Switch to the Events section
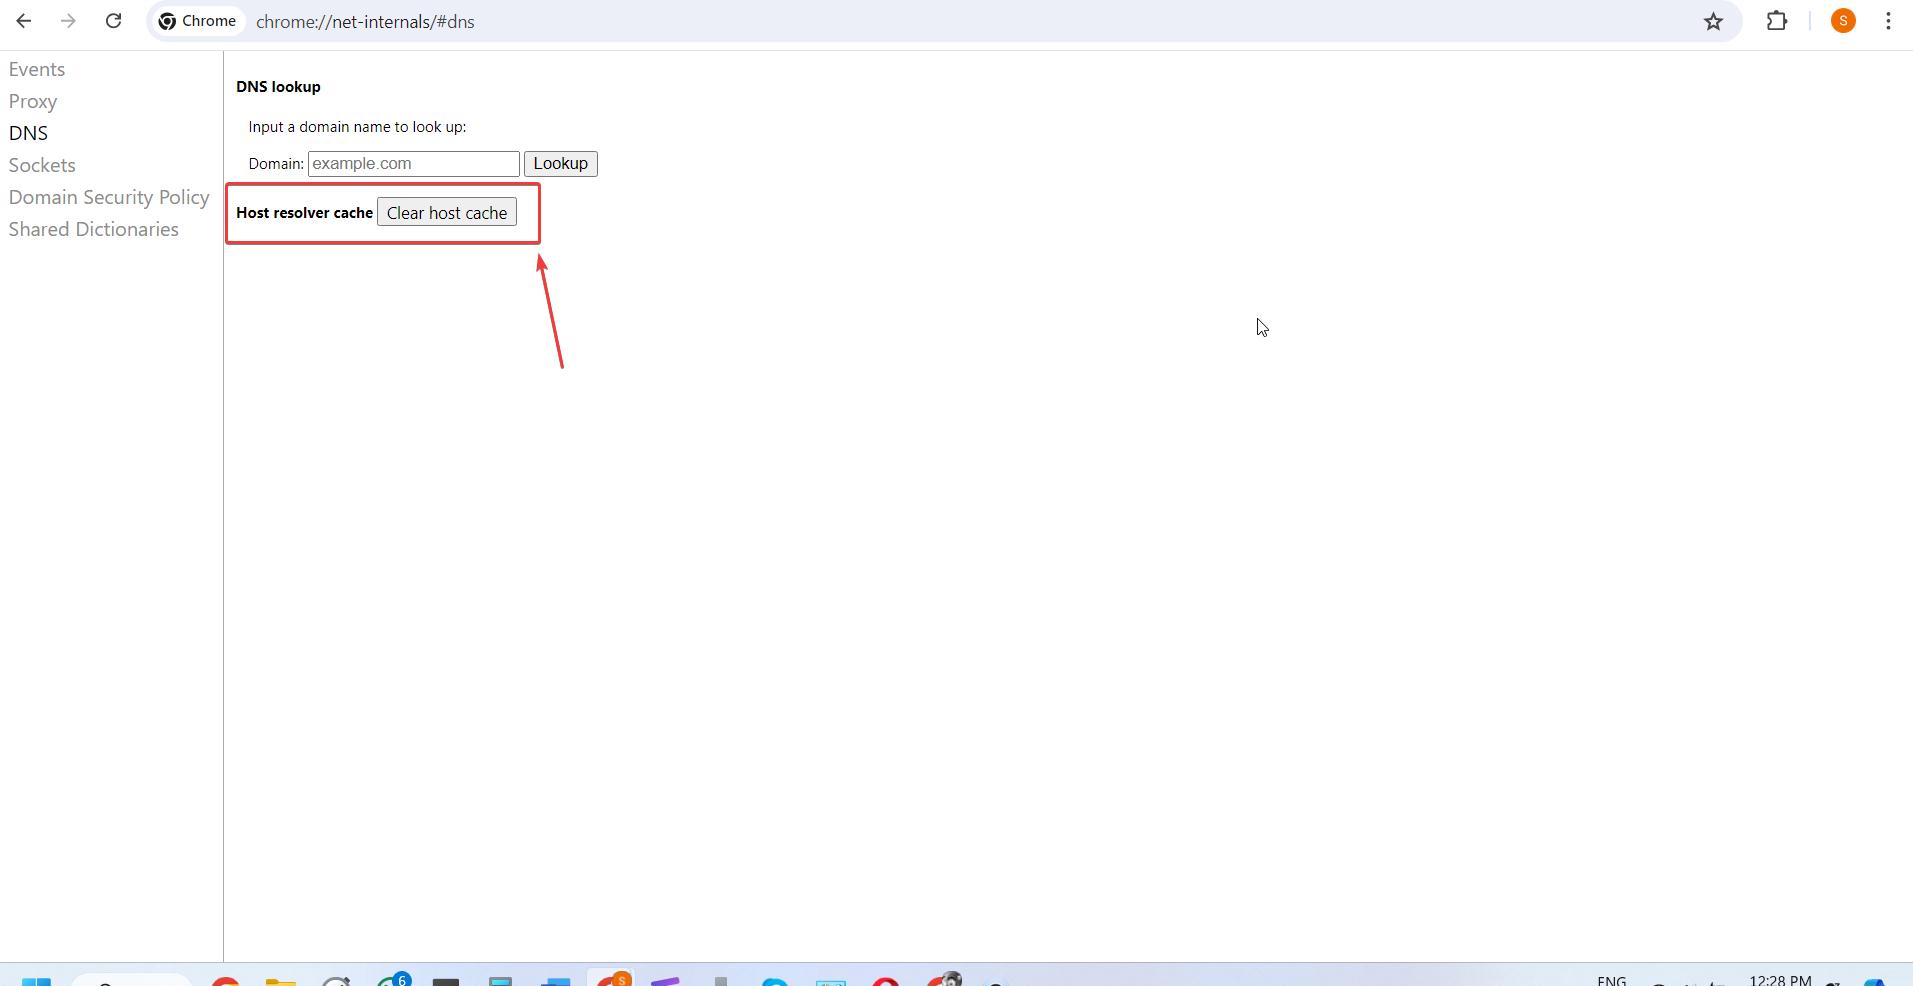This screenshot has height=986, width=1913. pyautogui.click(x=37, y=69)
